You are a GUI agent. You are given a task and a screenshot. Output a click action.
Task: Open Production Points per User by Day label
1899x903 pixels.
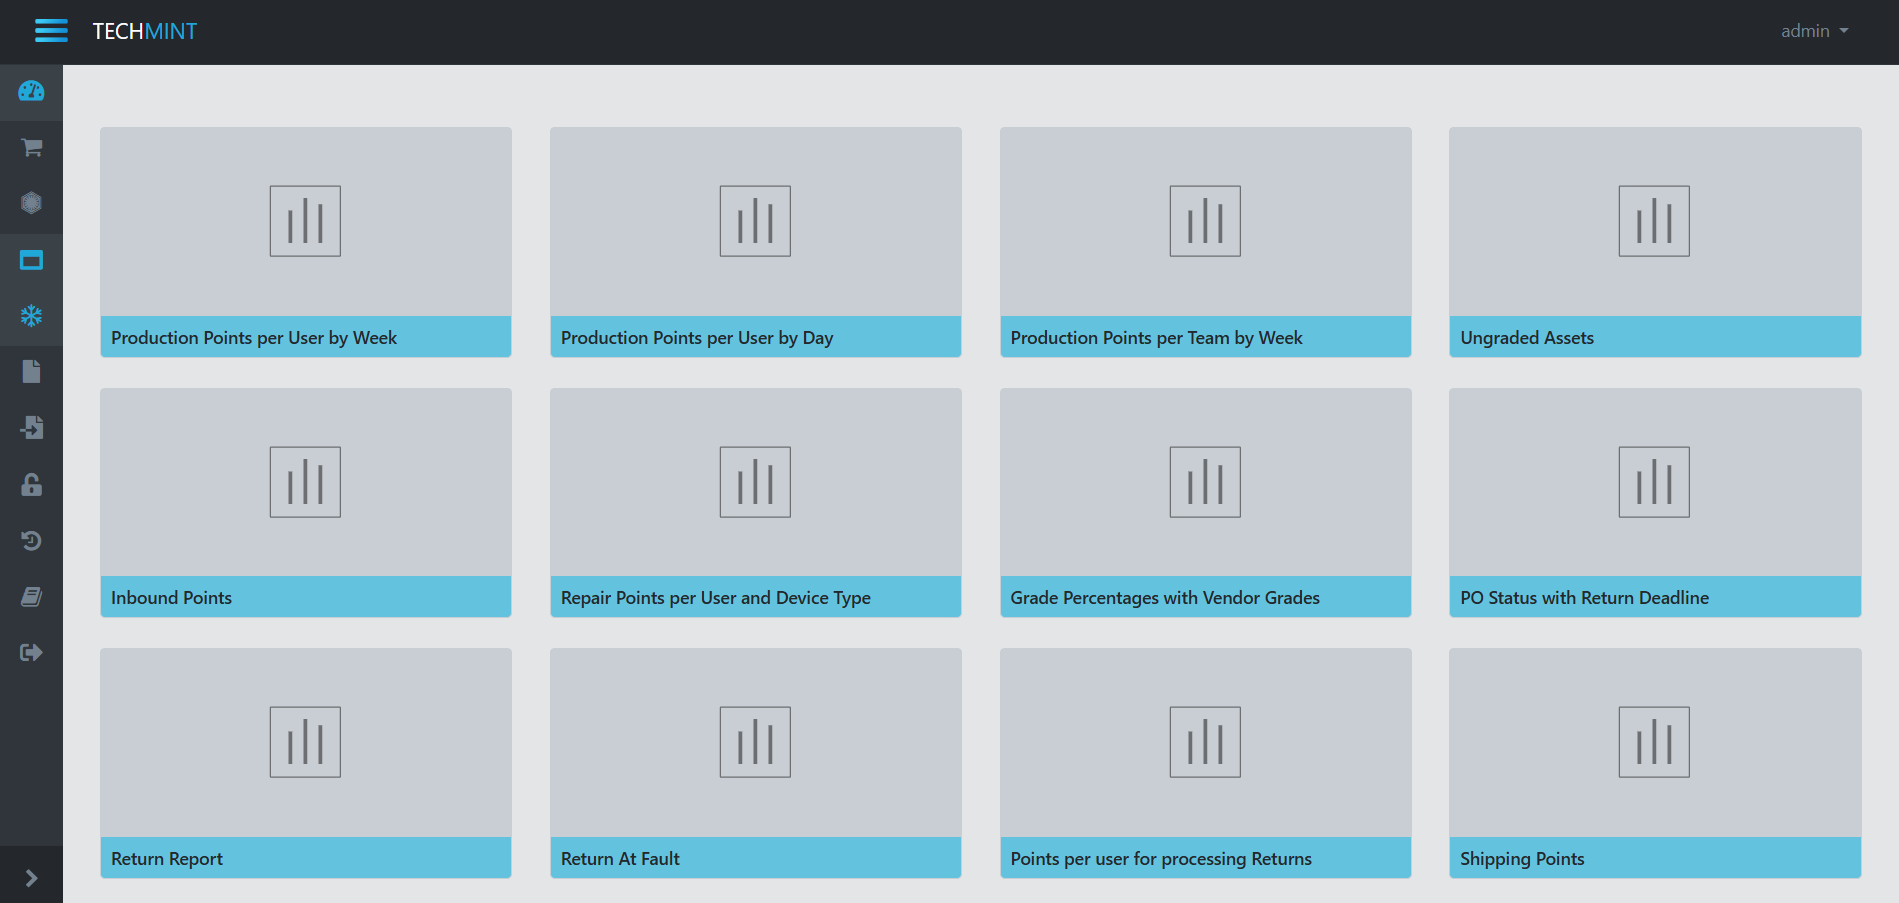(697, 338)
